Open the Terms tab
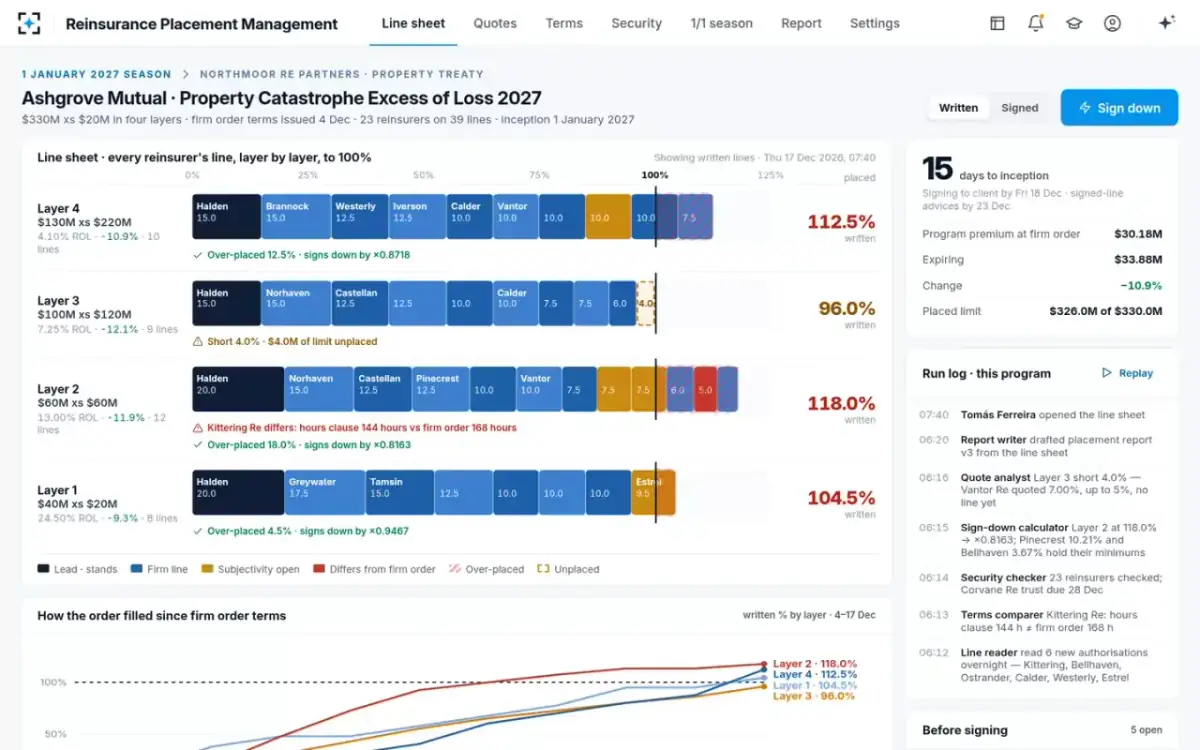Image resolution: width=1200 pixels, height=750 pixels. 564,23
